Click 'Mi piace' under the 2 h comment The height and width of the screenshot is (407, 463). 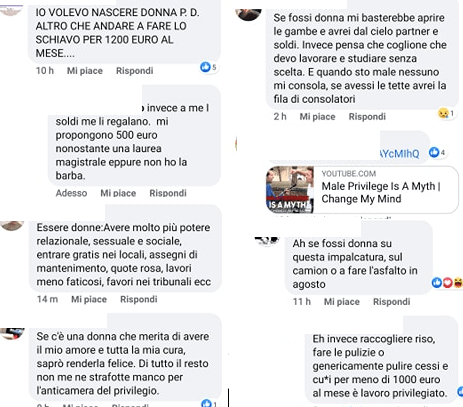pos(317,117)
